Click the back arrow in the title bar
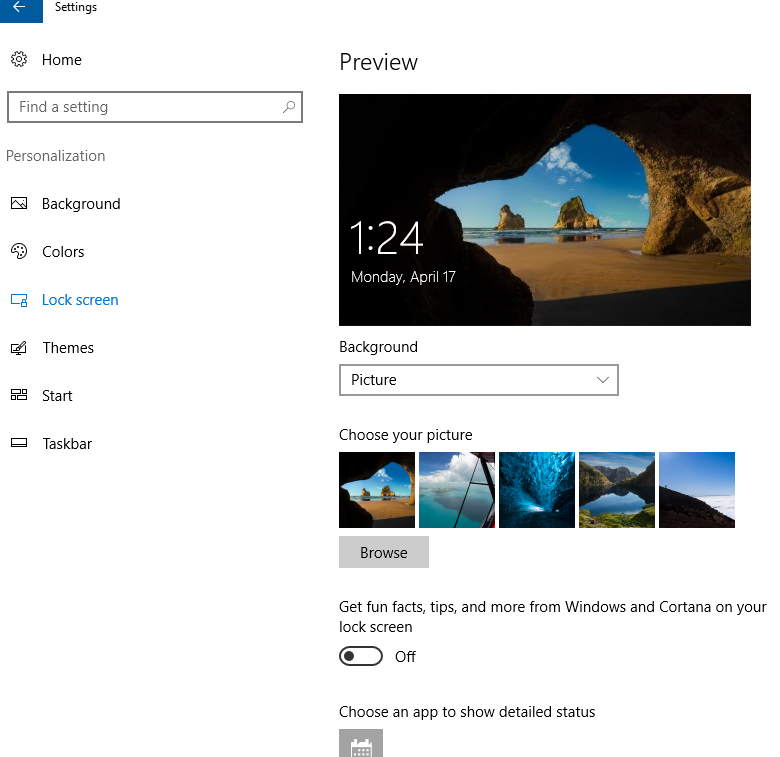 20,8
